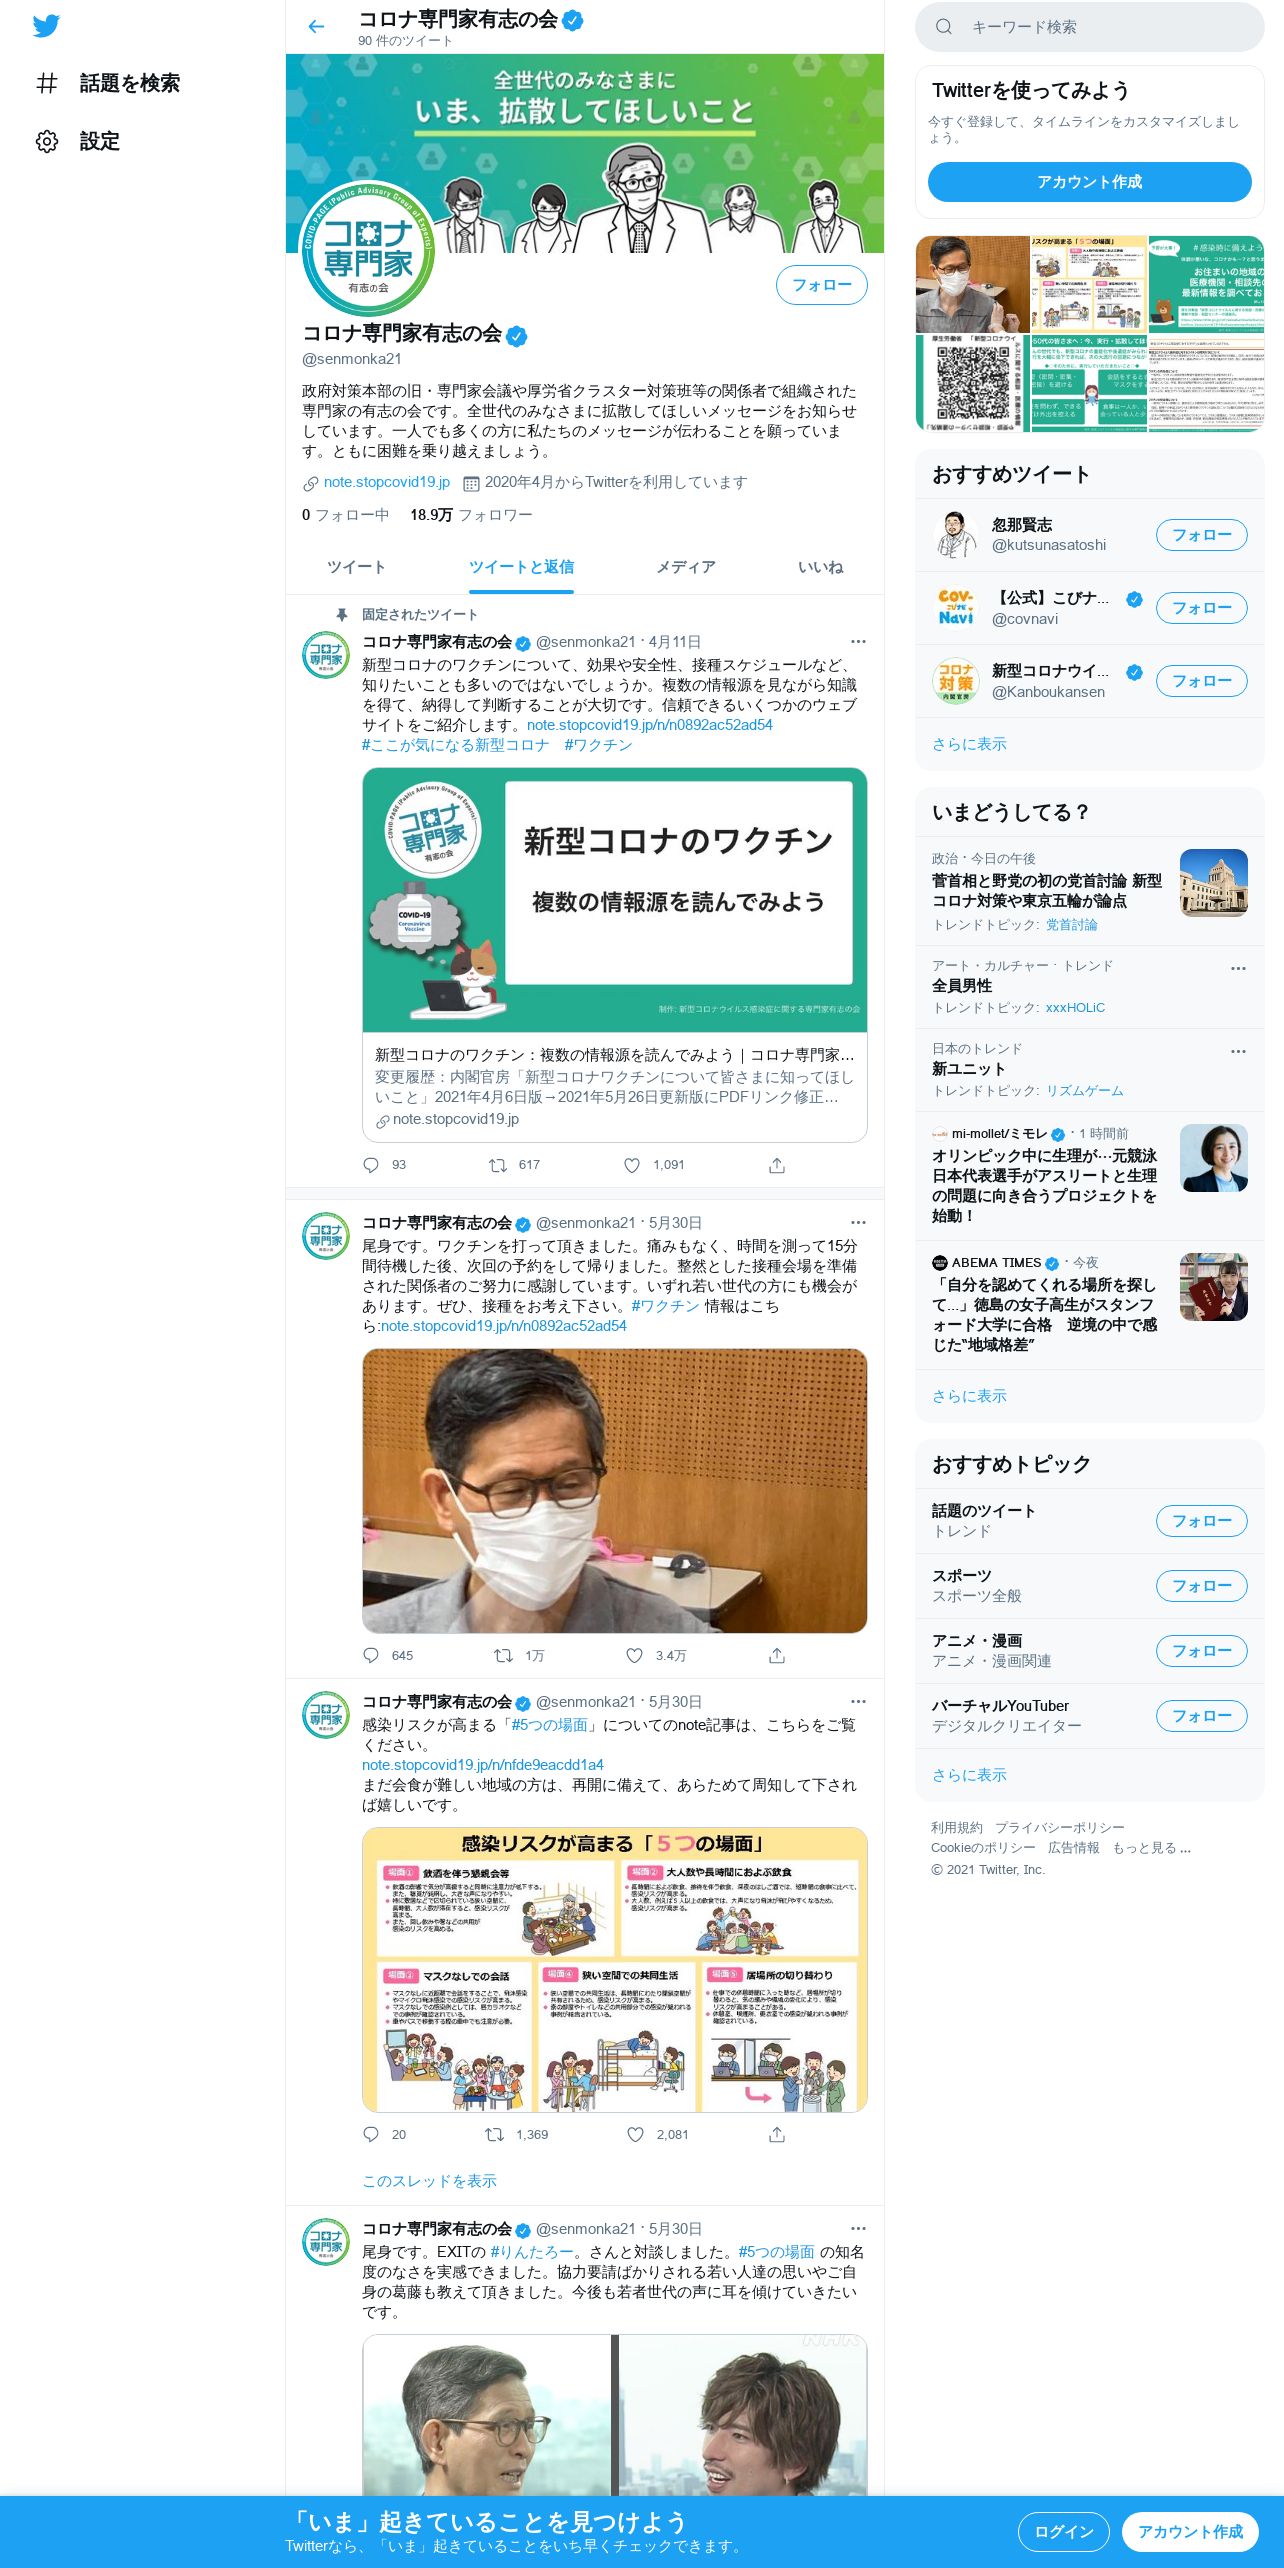1284x2568 pixels.
Task: Open profile link note.stopcovid19.jp
Action: pyautogui.click(x=386, y=482)
